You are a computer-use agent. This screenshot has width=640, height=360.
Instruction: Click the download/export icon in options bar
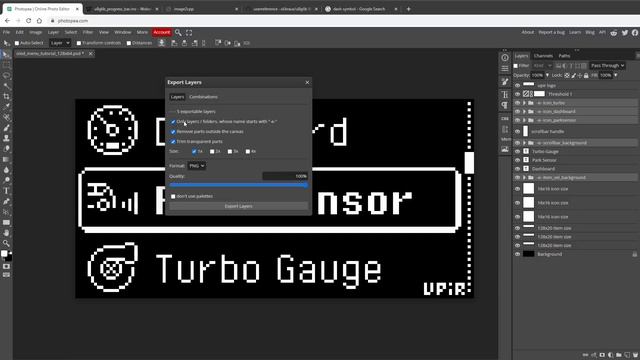[162, 43]
